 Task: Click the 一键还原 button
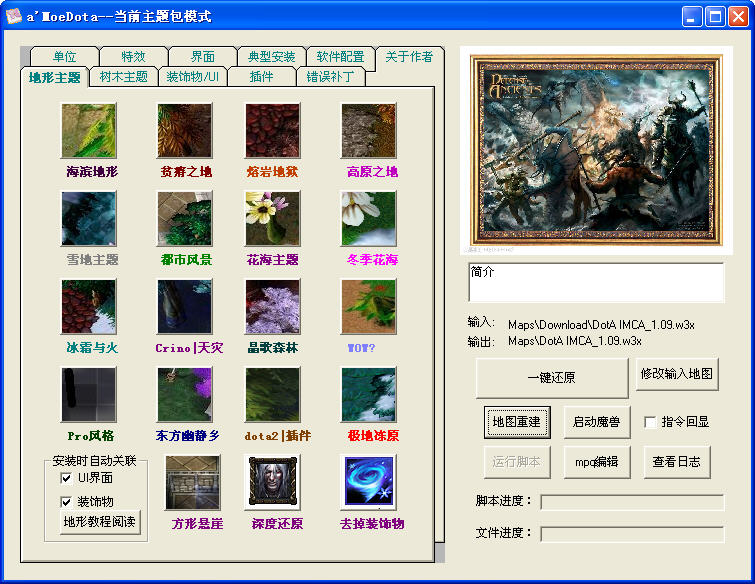click(552, 377)
